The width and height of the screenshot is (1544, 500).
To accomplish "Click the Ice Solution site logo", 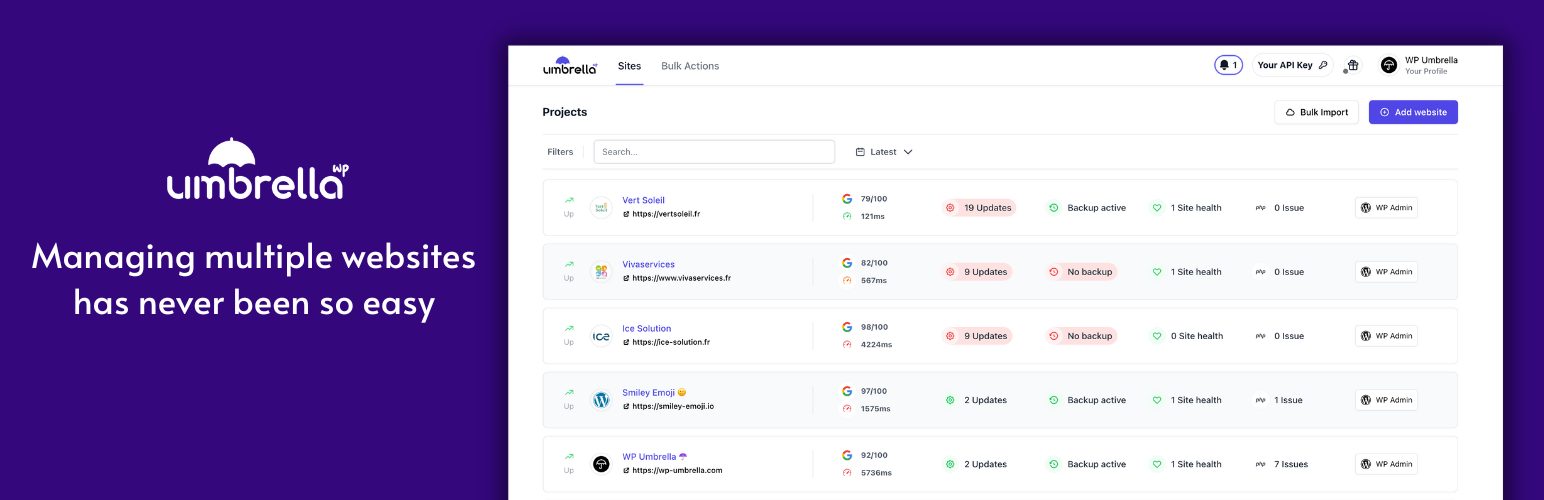I will click(x=601, y=336).
